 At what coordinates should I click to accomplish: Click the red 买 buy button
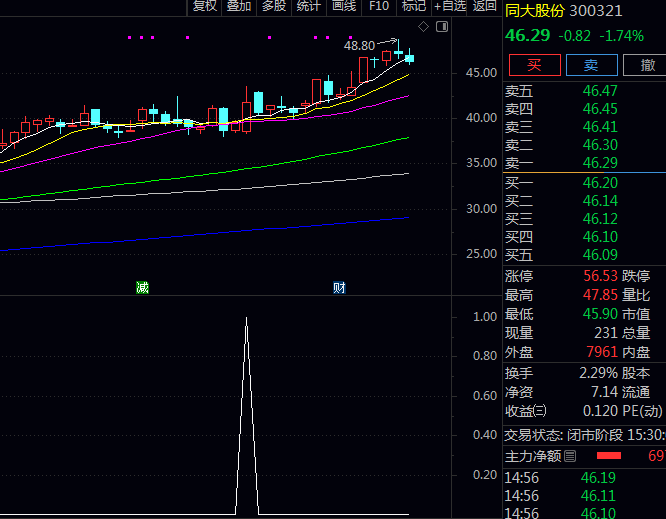pos(534,65)
